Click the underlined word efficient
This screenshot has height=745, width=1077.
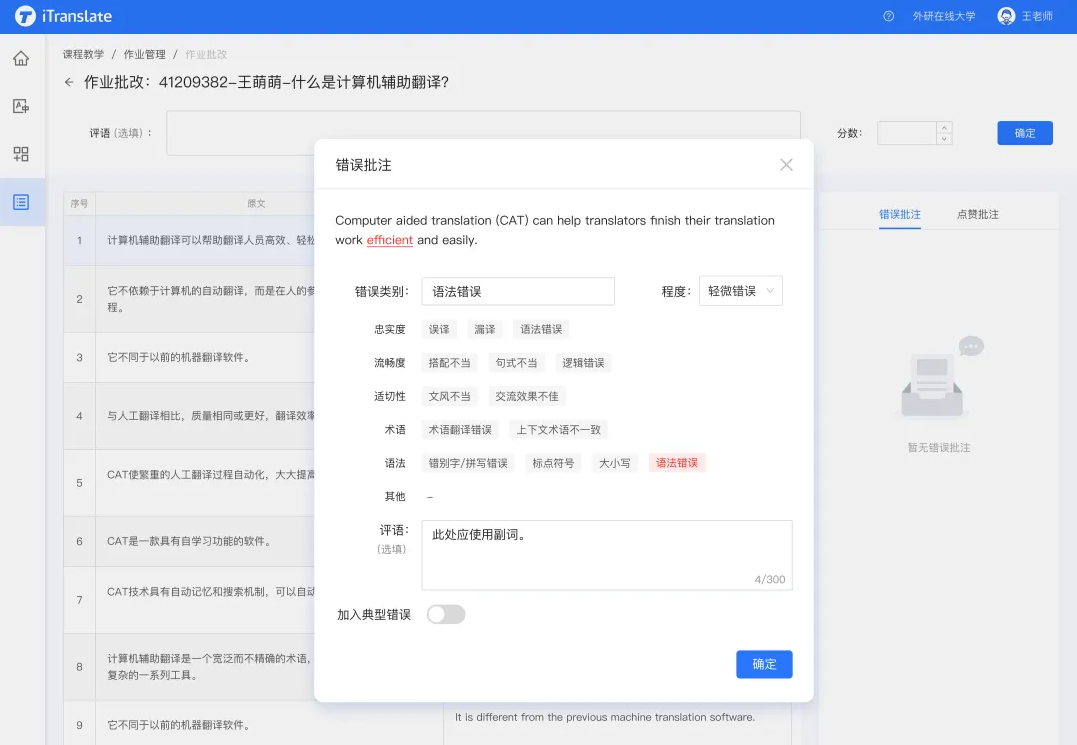[x=389, y=240]
